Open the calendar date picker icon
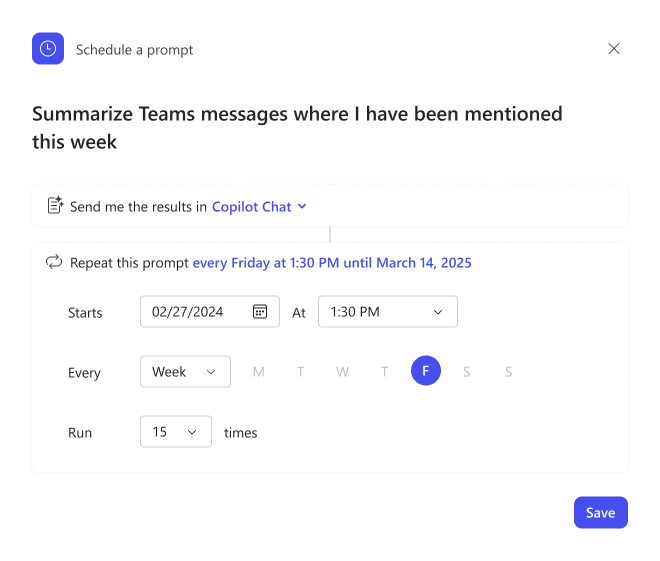The image size is (660, 561). click(x=260, y=311)
